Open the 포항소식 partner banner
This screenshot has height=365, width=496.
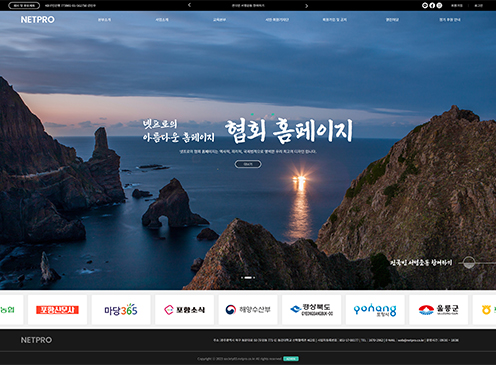[184, 310]
